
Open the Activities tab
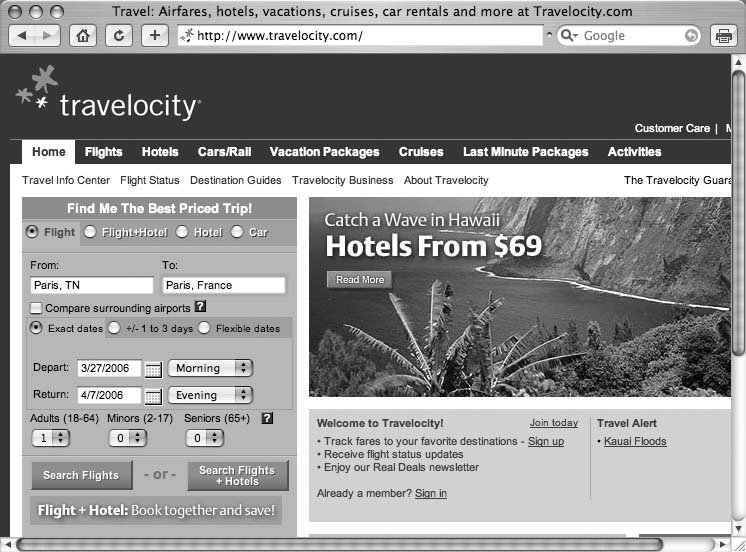pyautogui.click(x=634, y=152)
